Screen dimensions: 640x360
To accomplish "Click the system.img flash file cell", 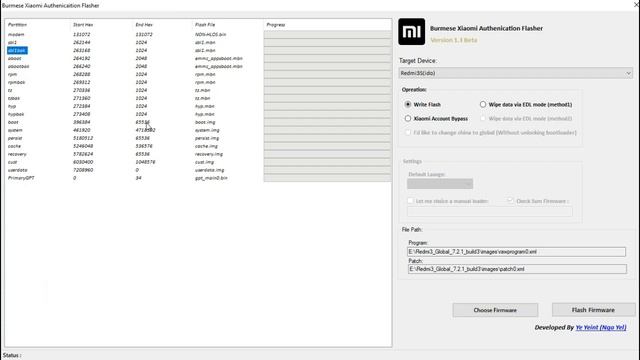I will (207, 130).
